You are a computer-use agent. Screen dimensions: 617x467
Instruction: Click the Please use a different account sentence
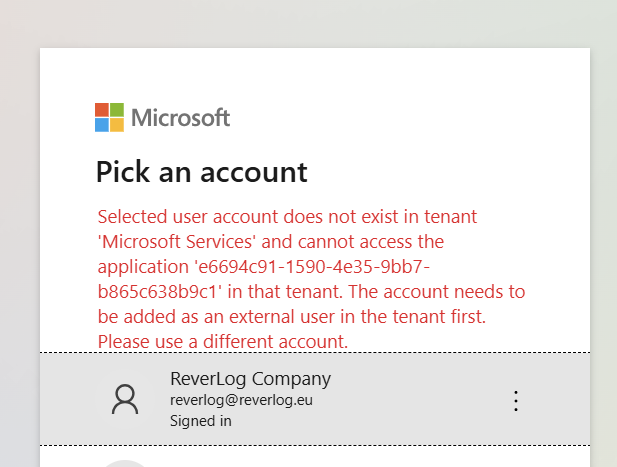point(223,341)
